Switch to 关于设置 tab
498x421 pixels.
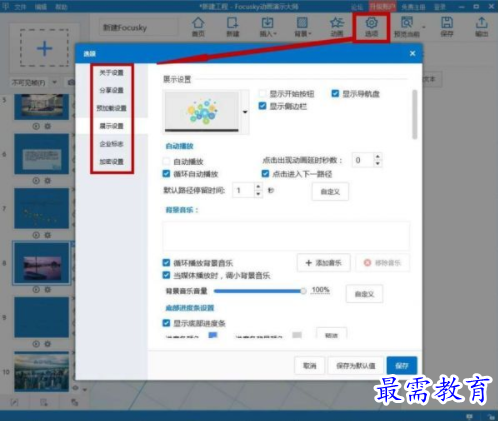[x=111, y=72]
